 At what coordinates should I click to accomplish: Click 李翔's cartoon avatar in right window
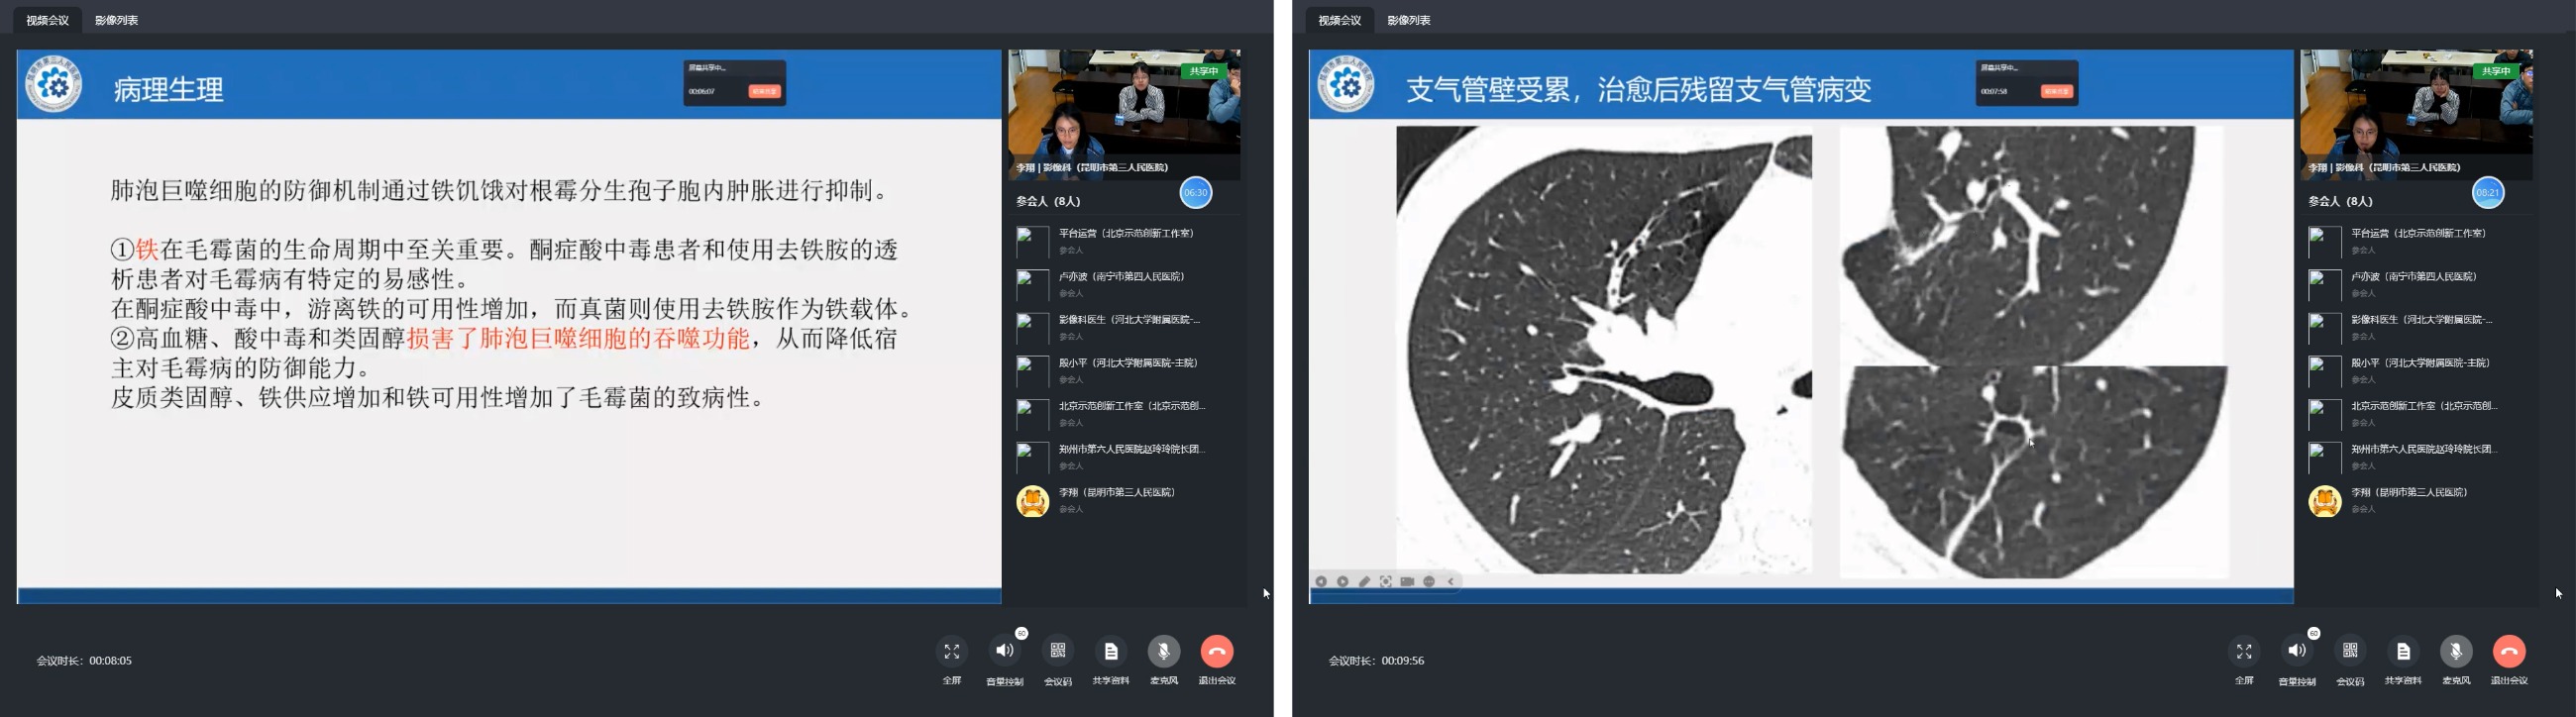click(x=2324, y=501)
